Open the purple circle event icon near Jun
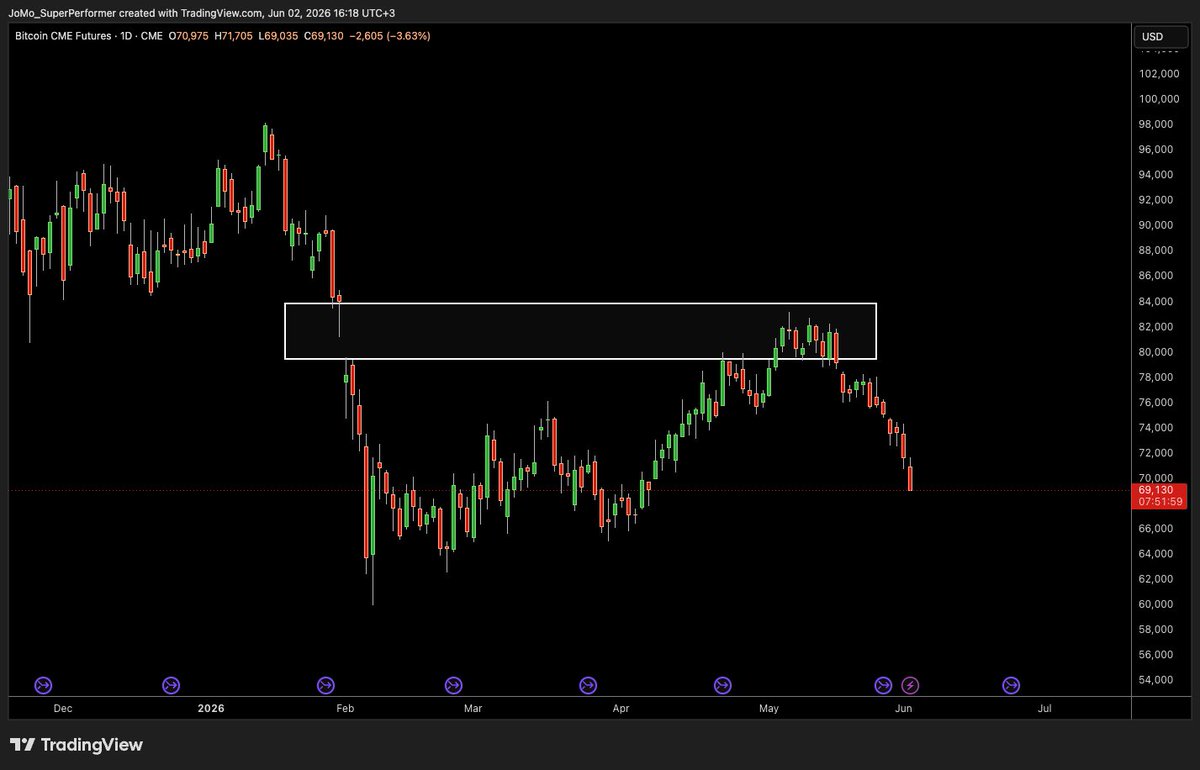1200x770 pixels. point(883,685)
